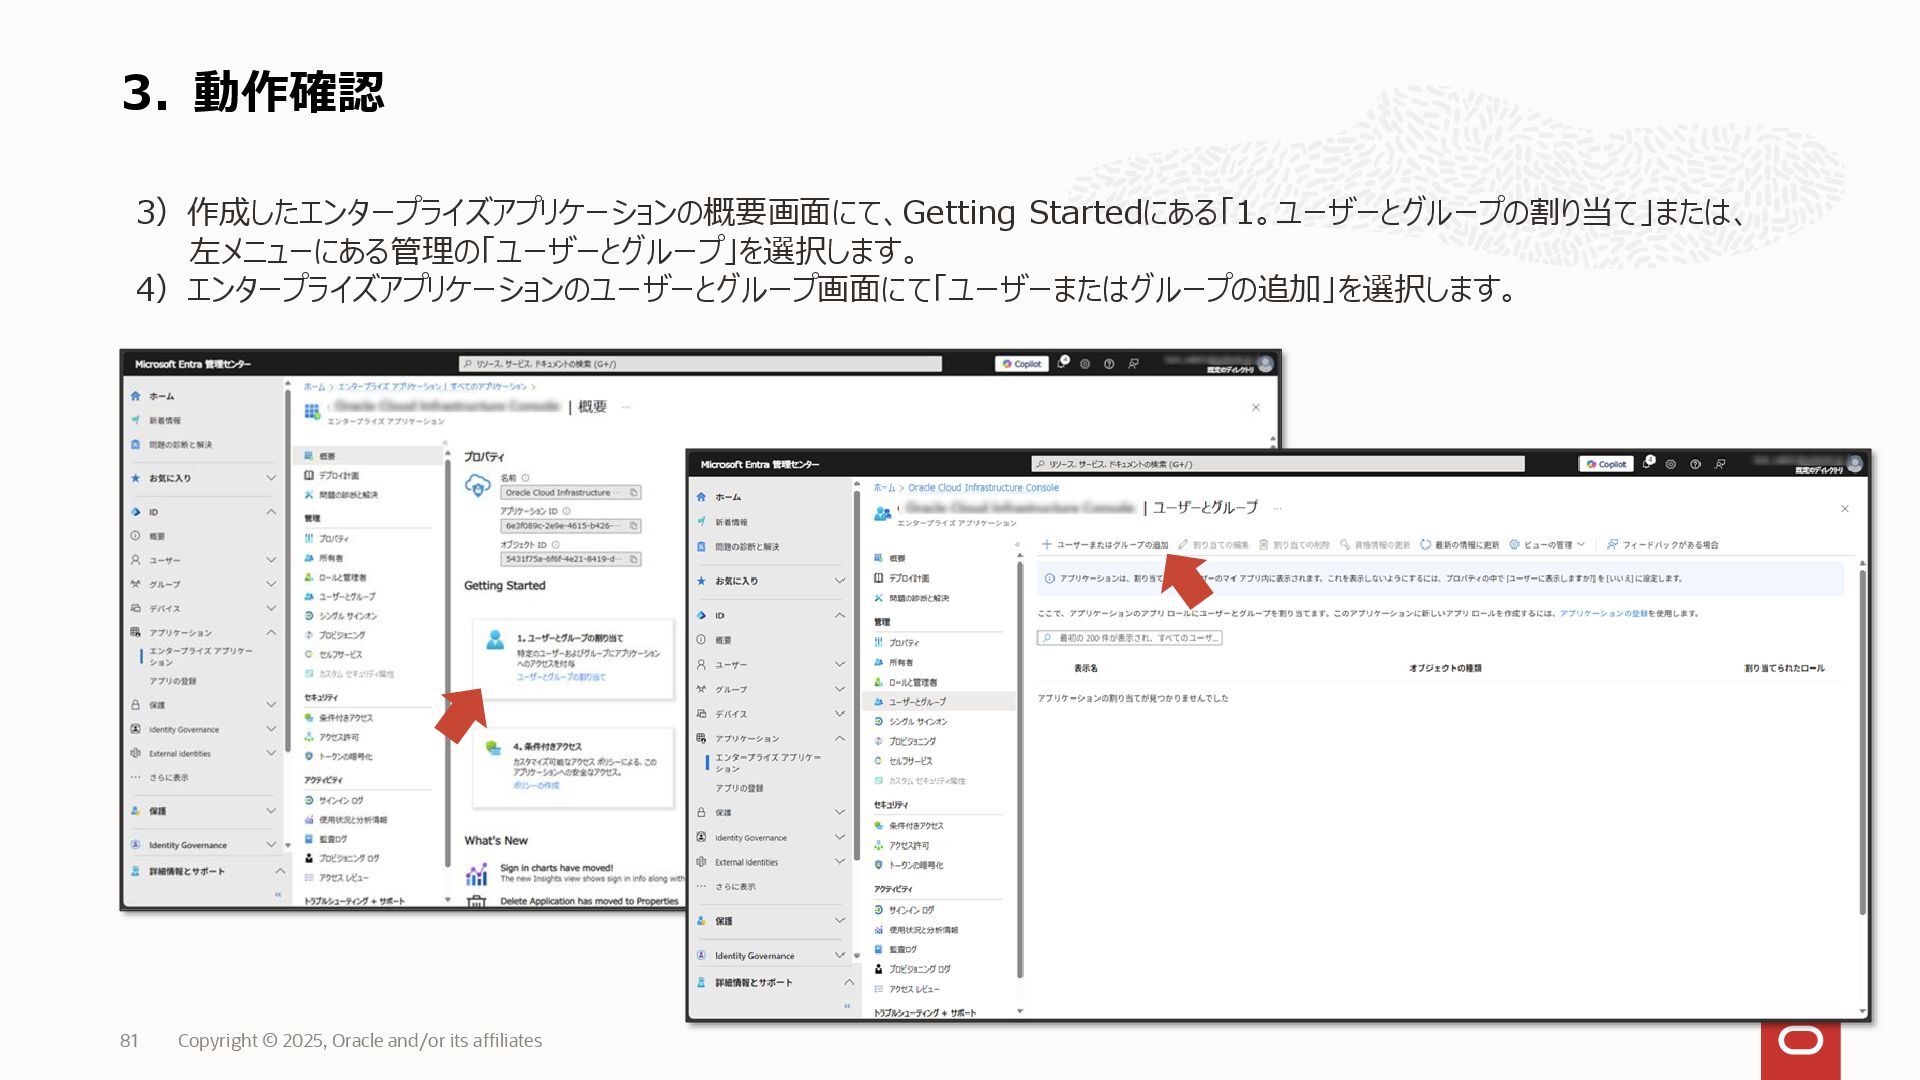
Task: Open ビューの管理 dropdown
Action: pyautogui.click(x=1547, y=545)
